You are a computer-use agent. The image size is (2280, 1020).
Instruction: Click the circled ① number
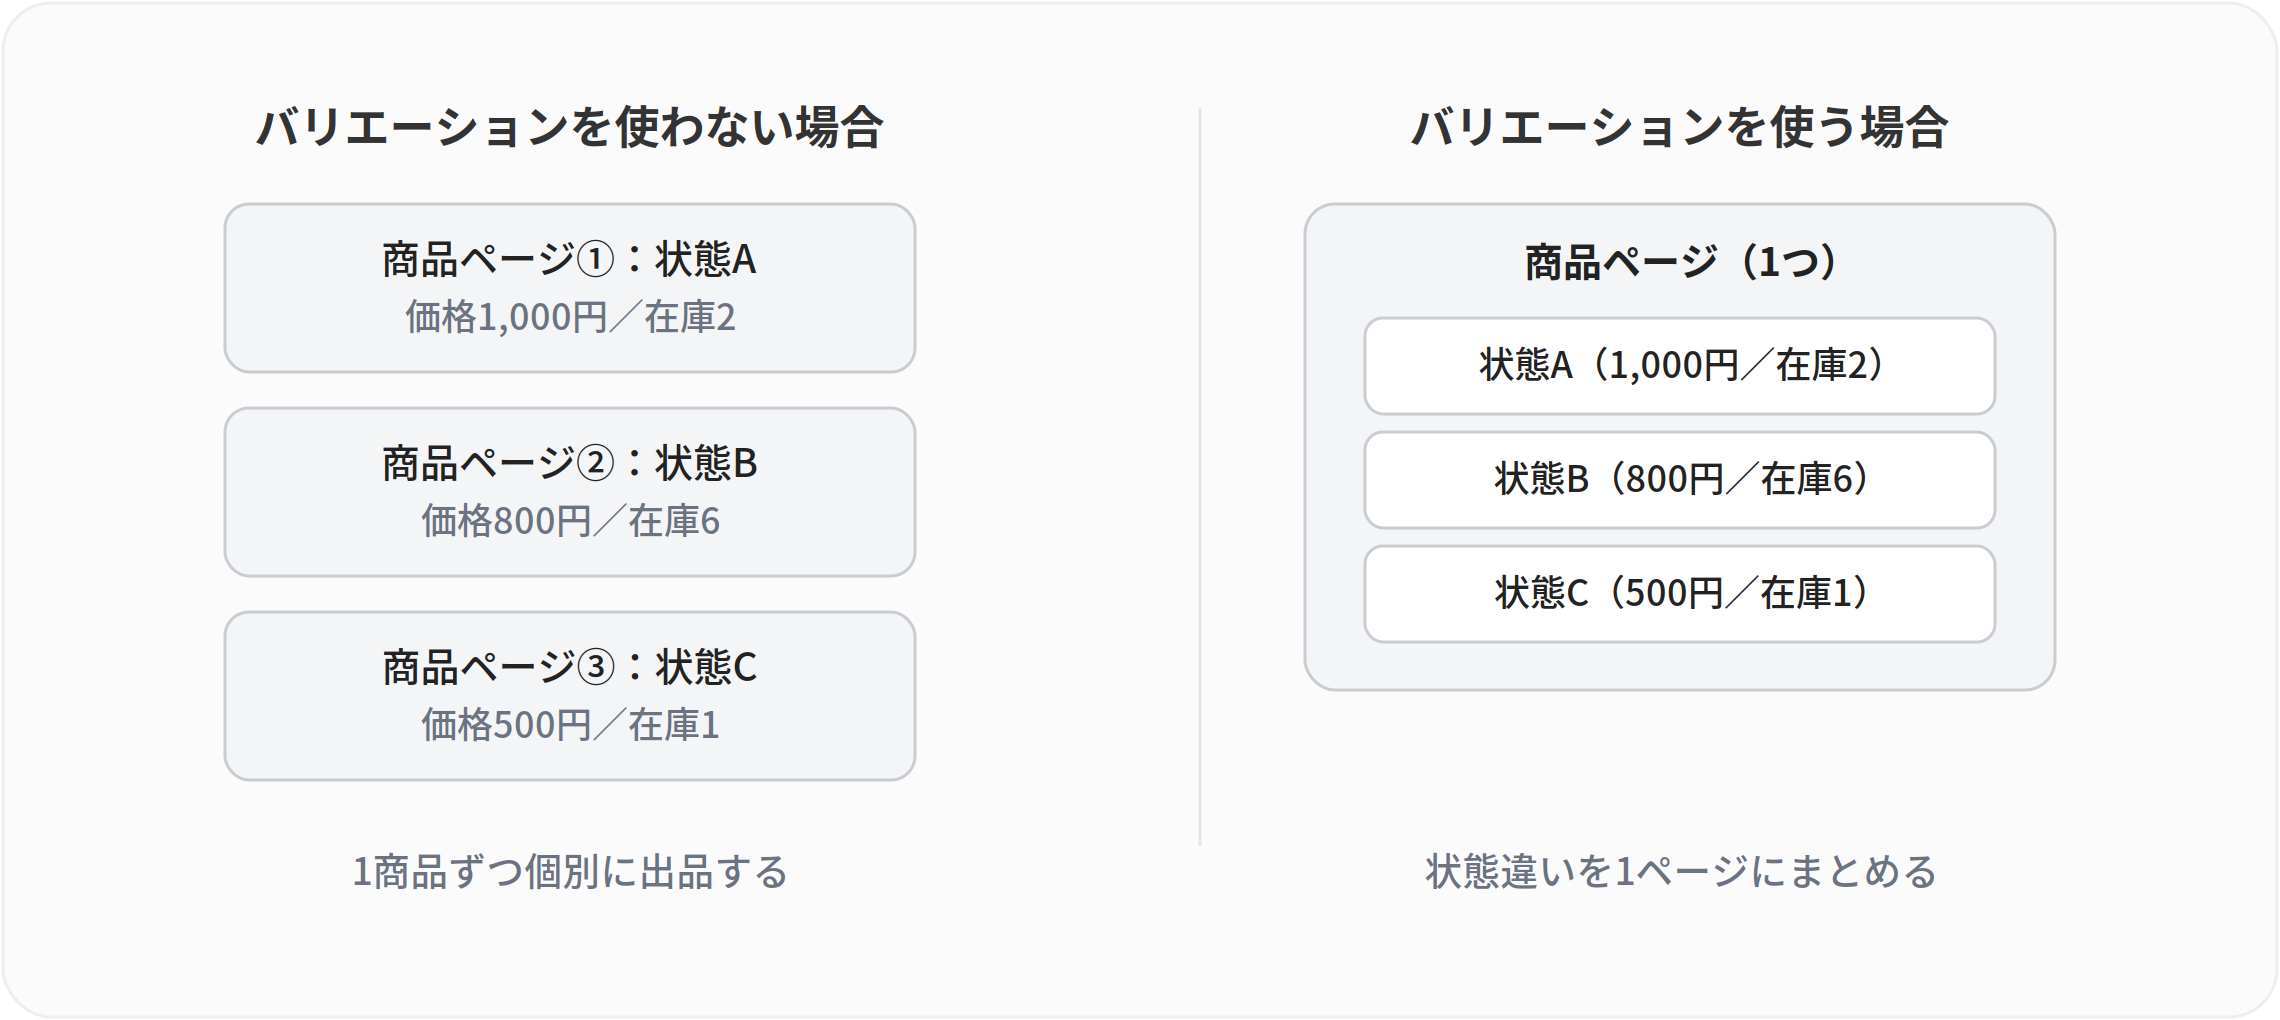(x=596, y=260)
